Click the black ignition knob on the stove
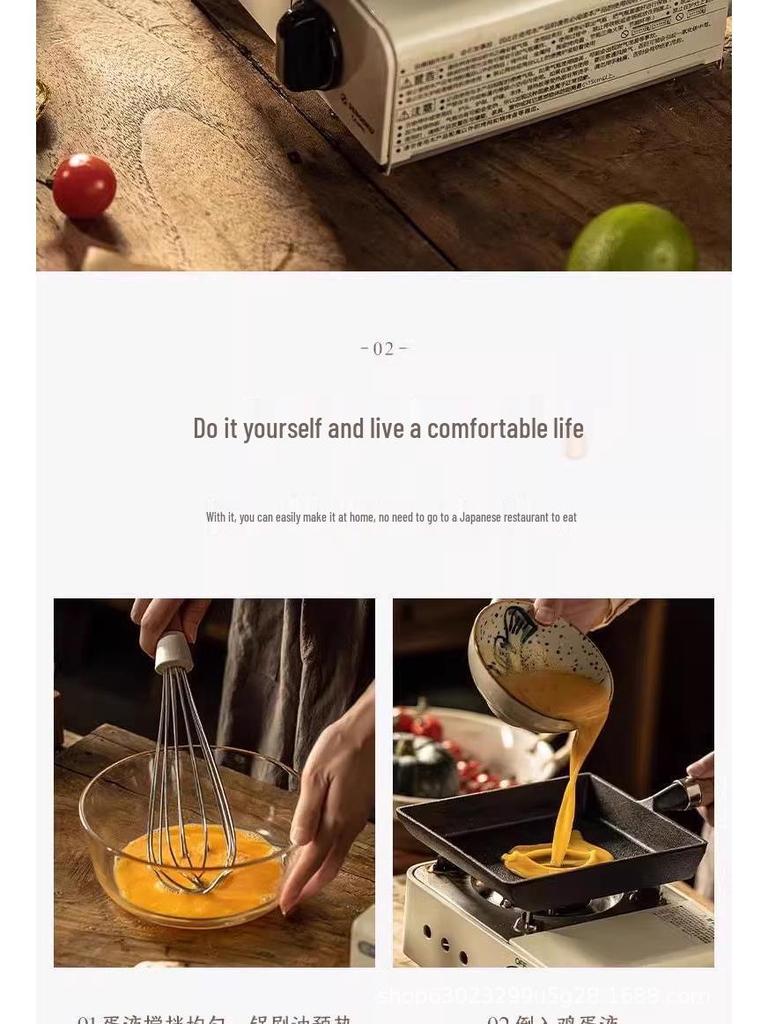 pyautogui.click(x=308, y=44)
